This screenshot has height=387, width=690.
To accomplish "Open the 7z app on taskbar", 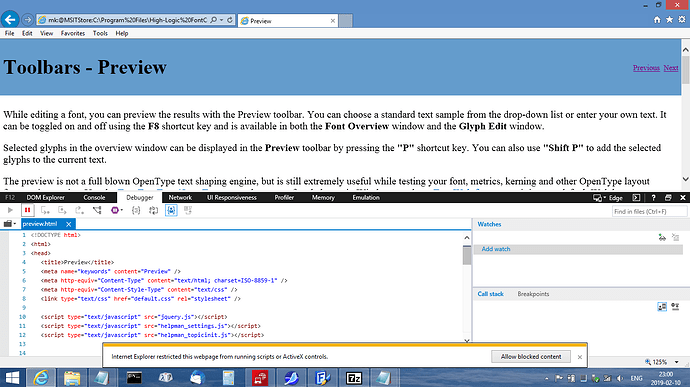I will [354, 378].
